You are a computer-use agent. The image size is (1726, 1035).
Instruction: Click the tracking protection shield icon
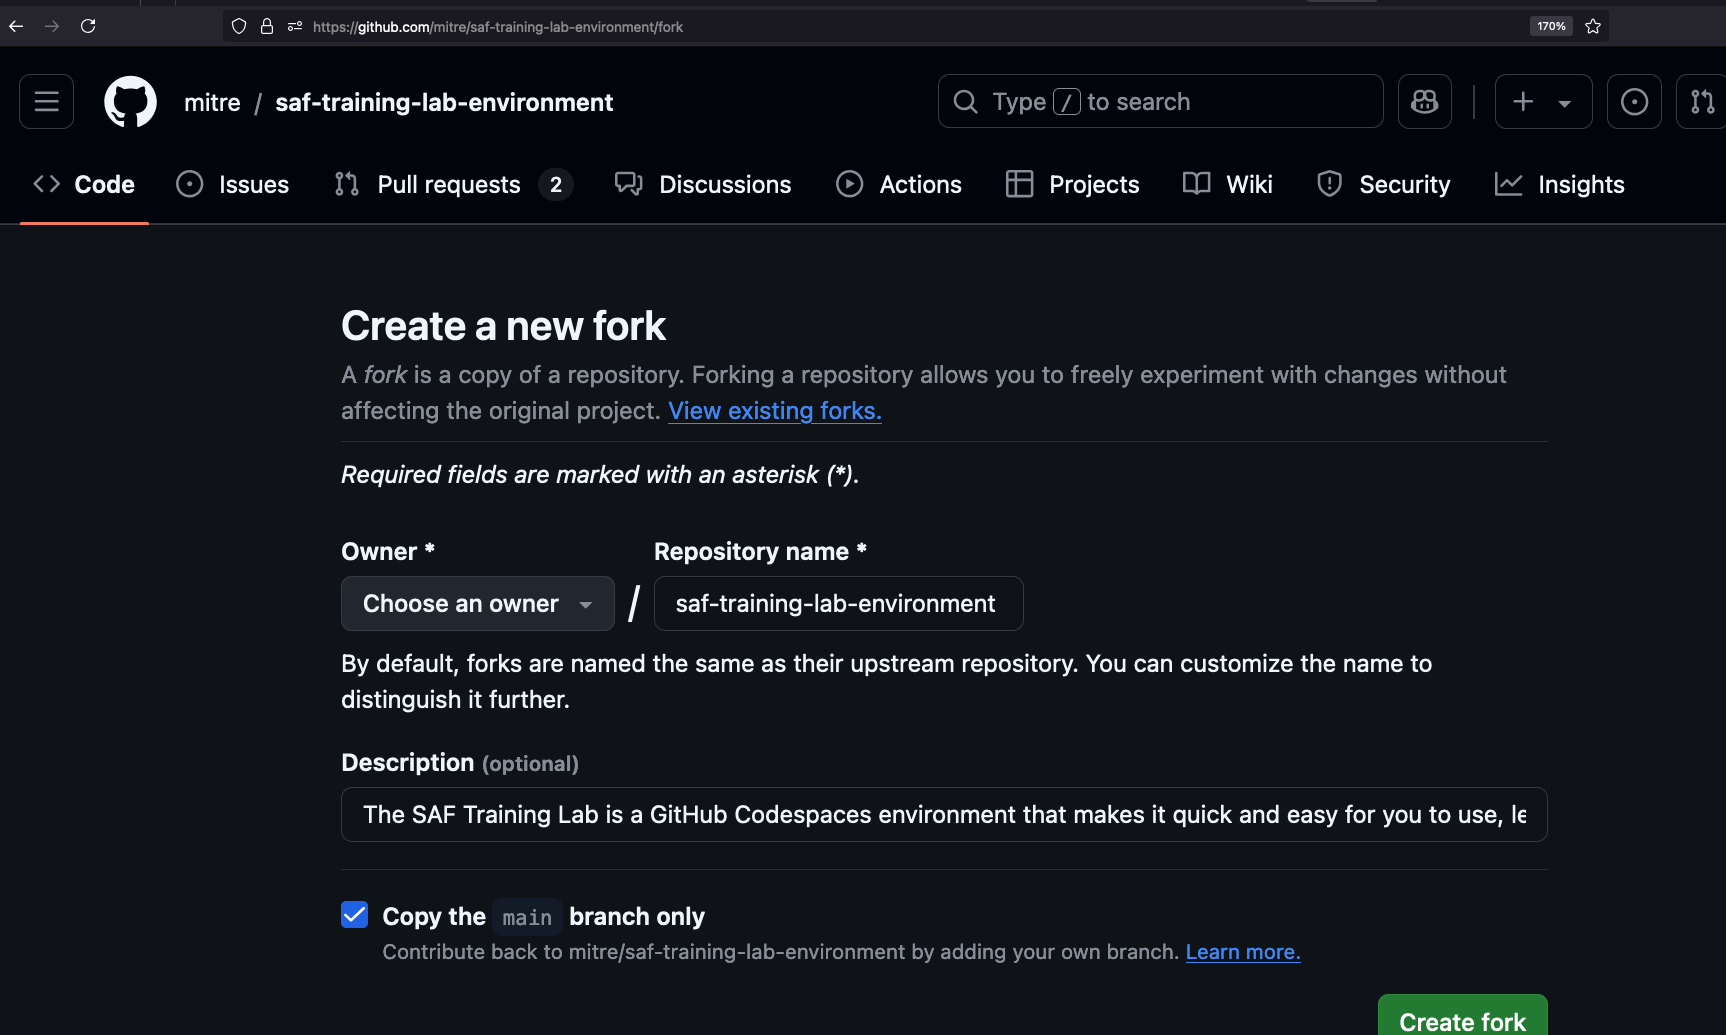click(238, 26)
